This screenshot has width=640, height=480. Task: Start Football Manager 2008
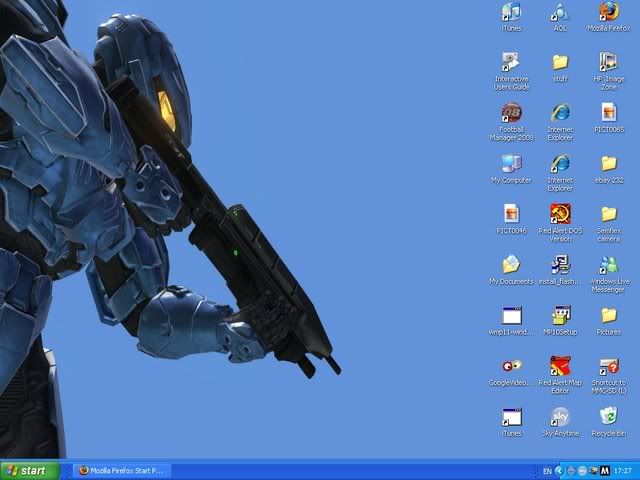click(x=511, y=122)
